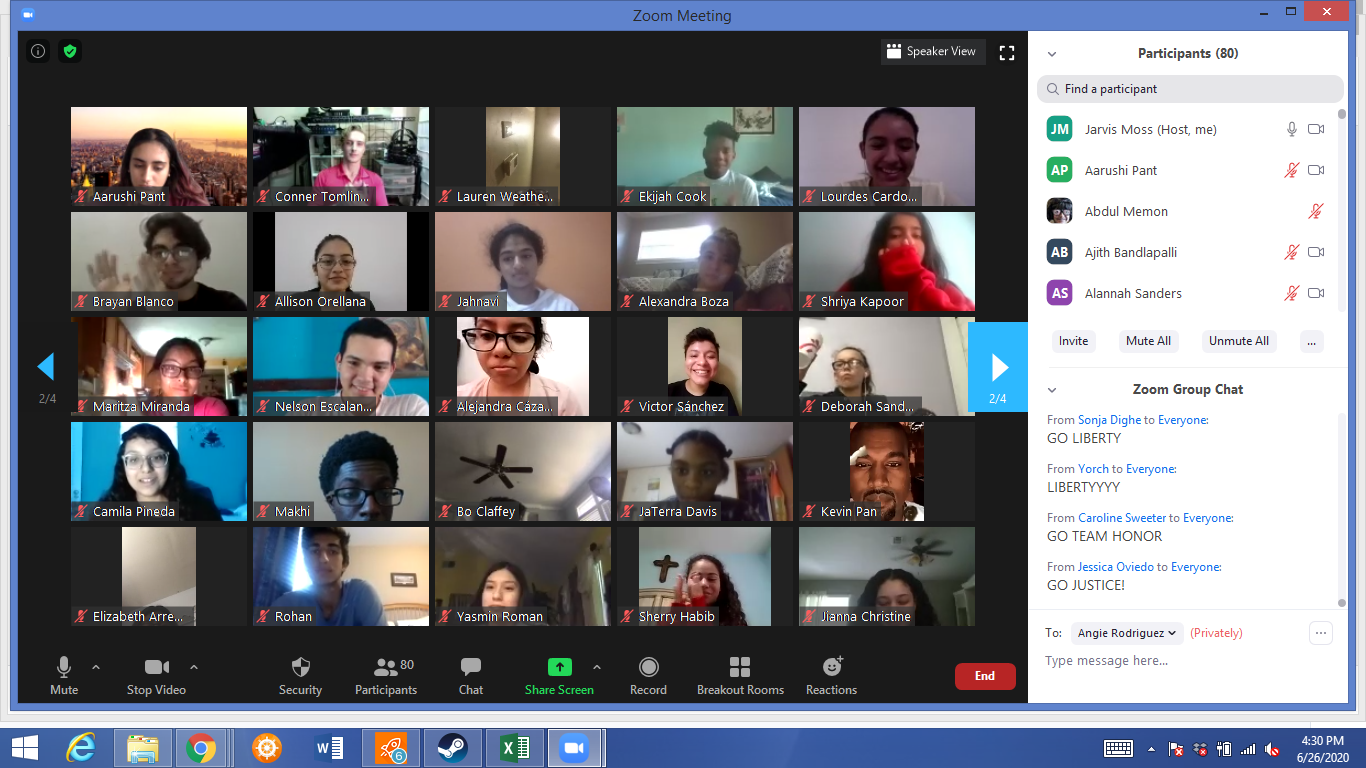Open File Explorer from taskbar

tap(142, 747)
